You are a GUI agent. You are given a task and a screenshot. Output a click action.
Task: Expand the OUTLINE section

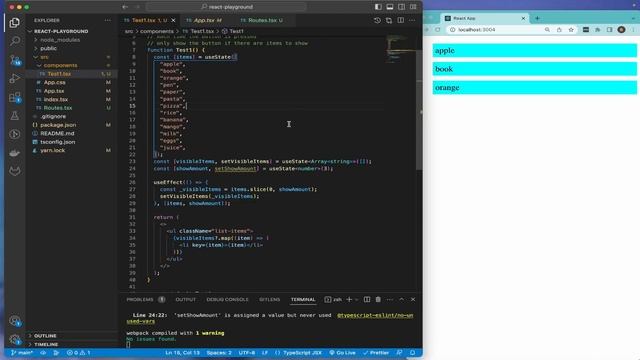click(x=45, y=336)
